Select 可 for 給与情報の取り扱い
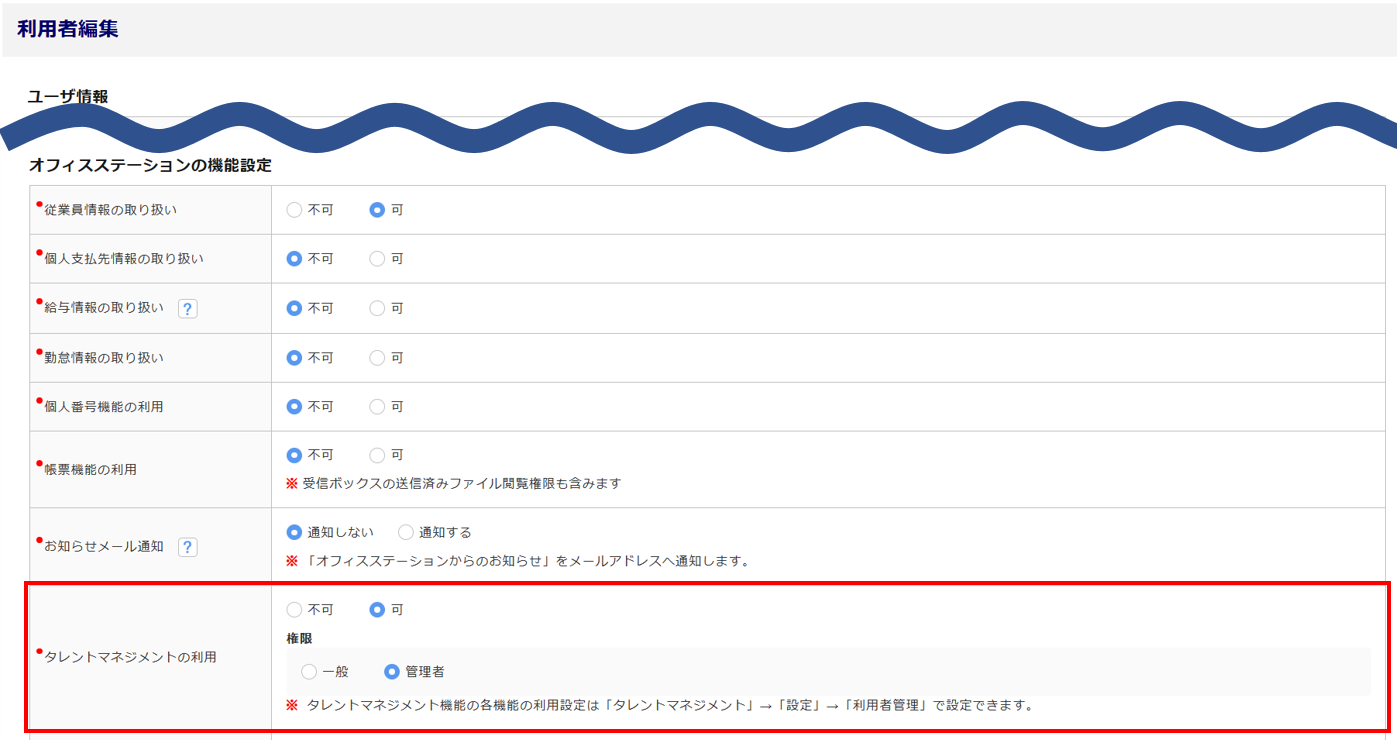The width and height of the screenshot is (1397, 740). point(377,308)
